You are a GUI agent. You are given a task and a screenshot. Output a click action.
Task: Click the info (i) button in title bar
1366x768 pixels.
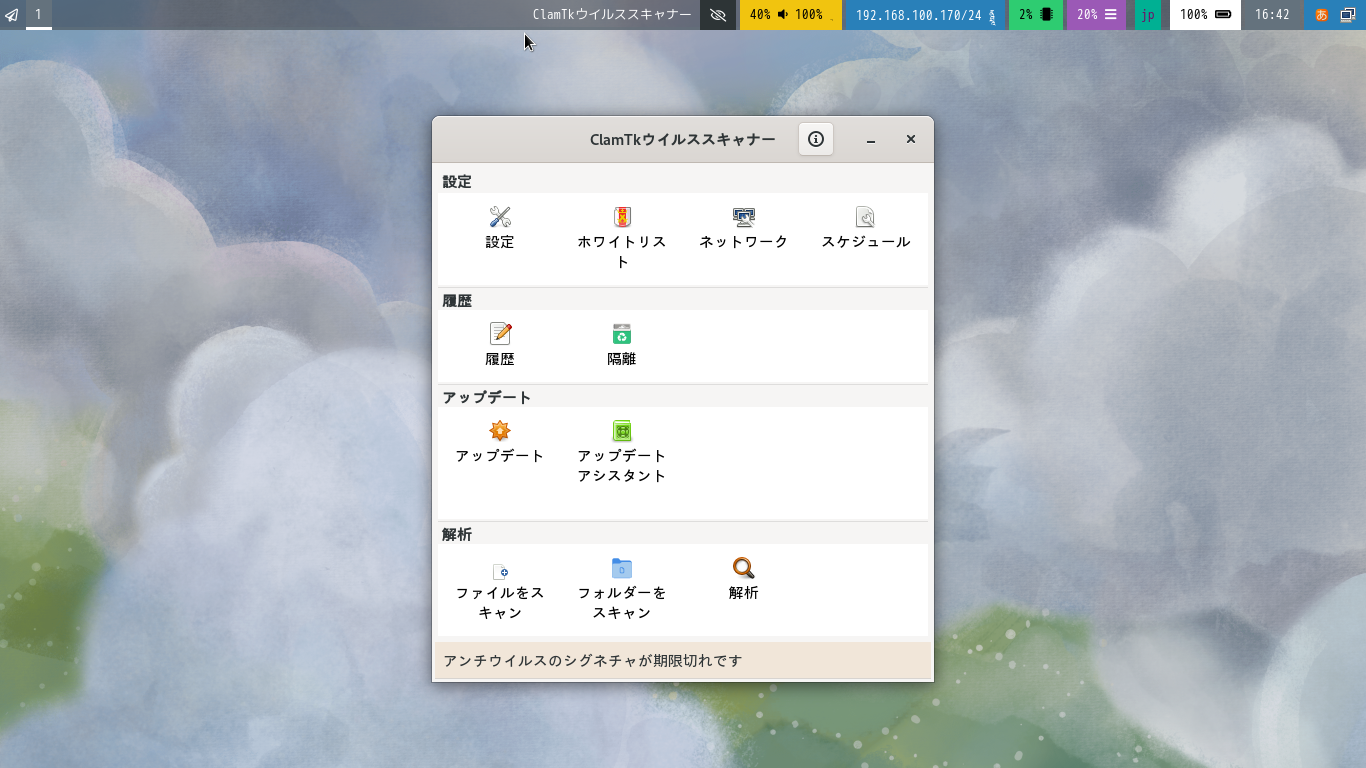coord(816,139)
